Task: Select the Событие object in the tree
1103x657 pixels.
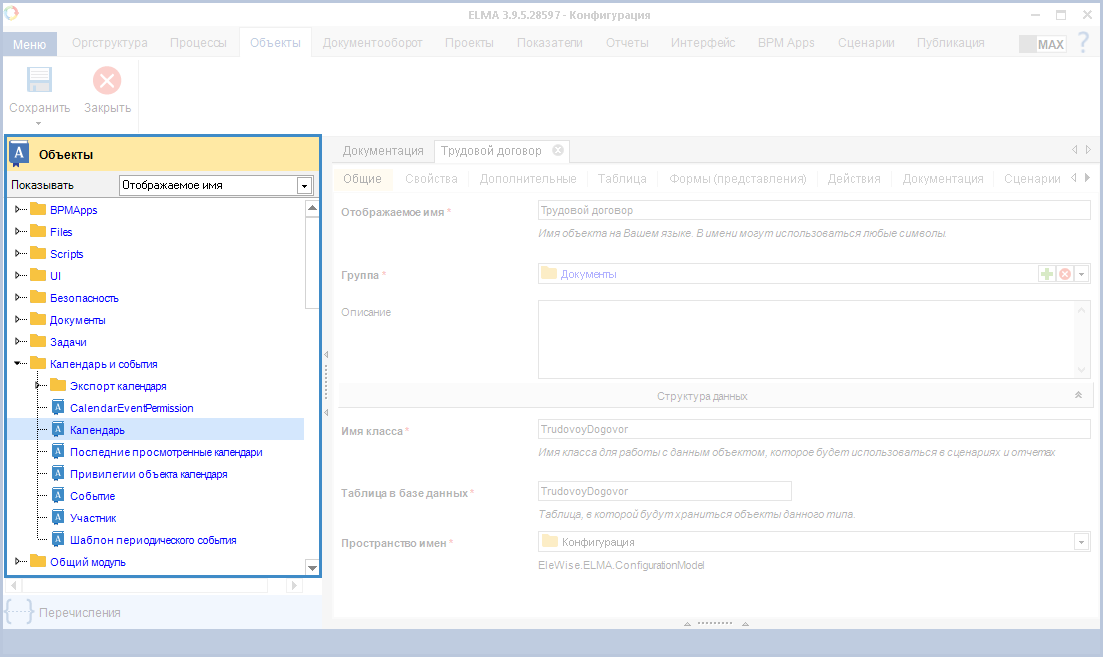Action: (92, 496)
